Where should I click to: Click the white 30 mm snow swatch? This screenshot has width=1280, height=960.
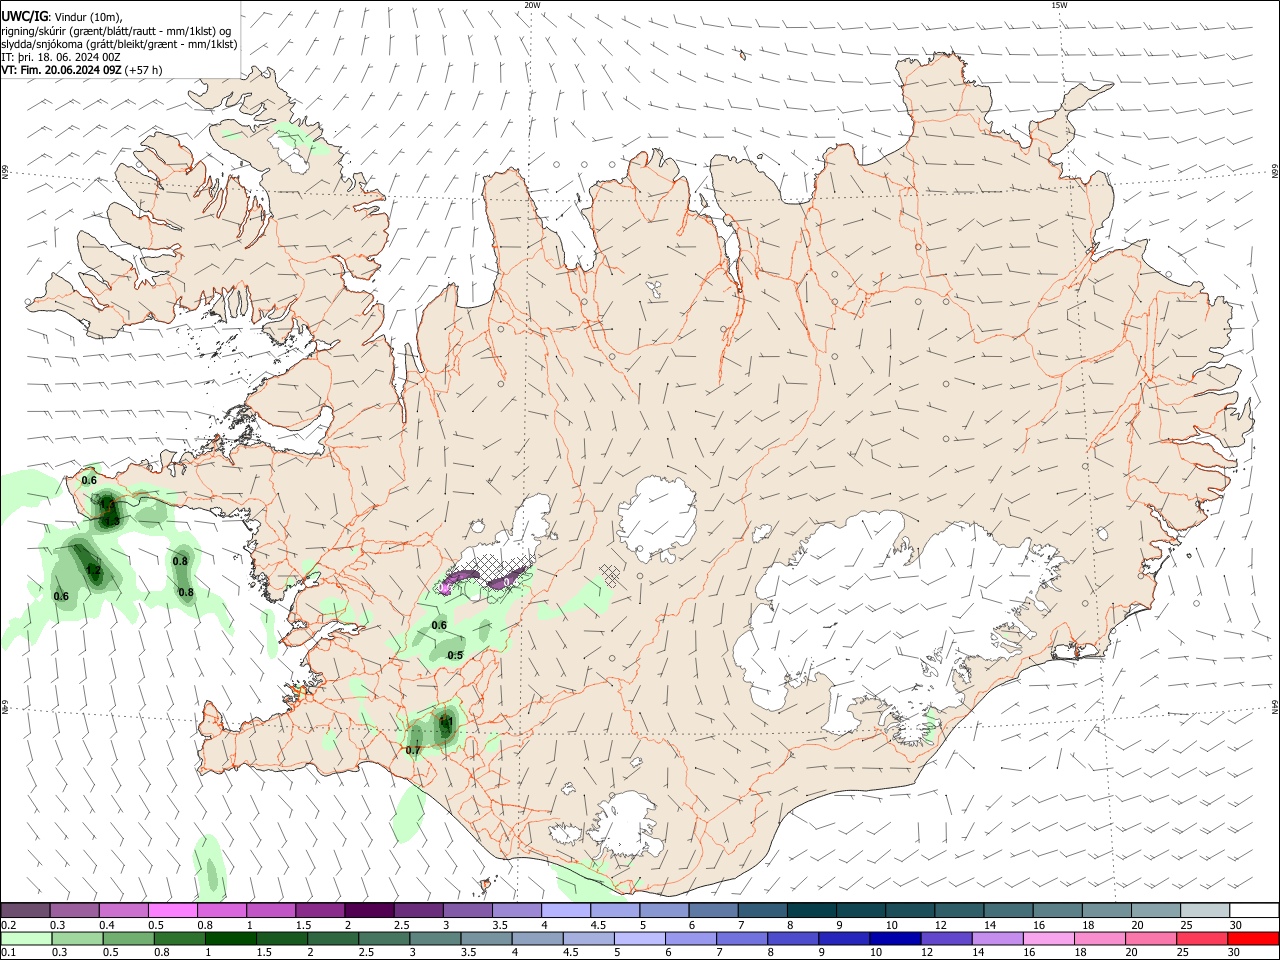(x=1254, y=911)
